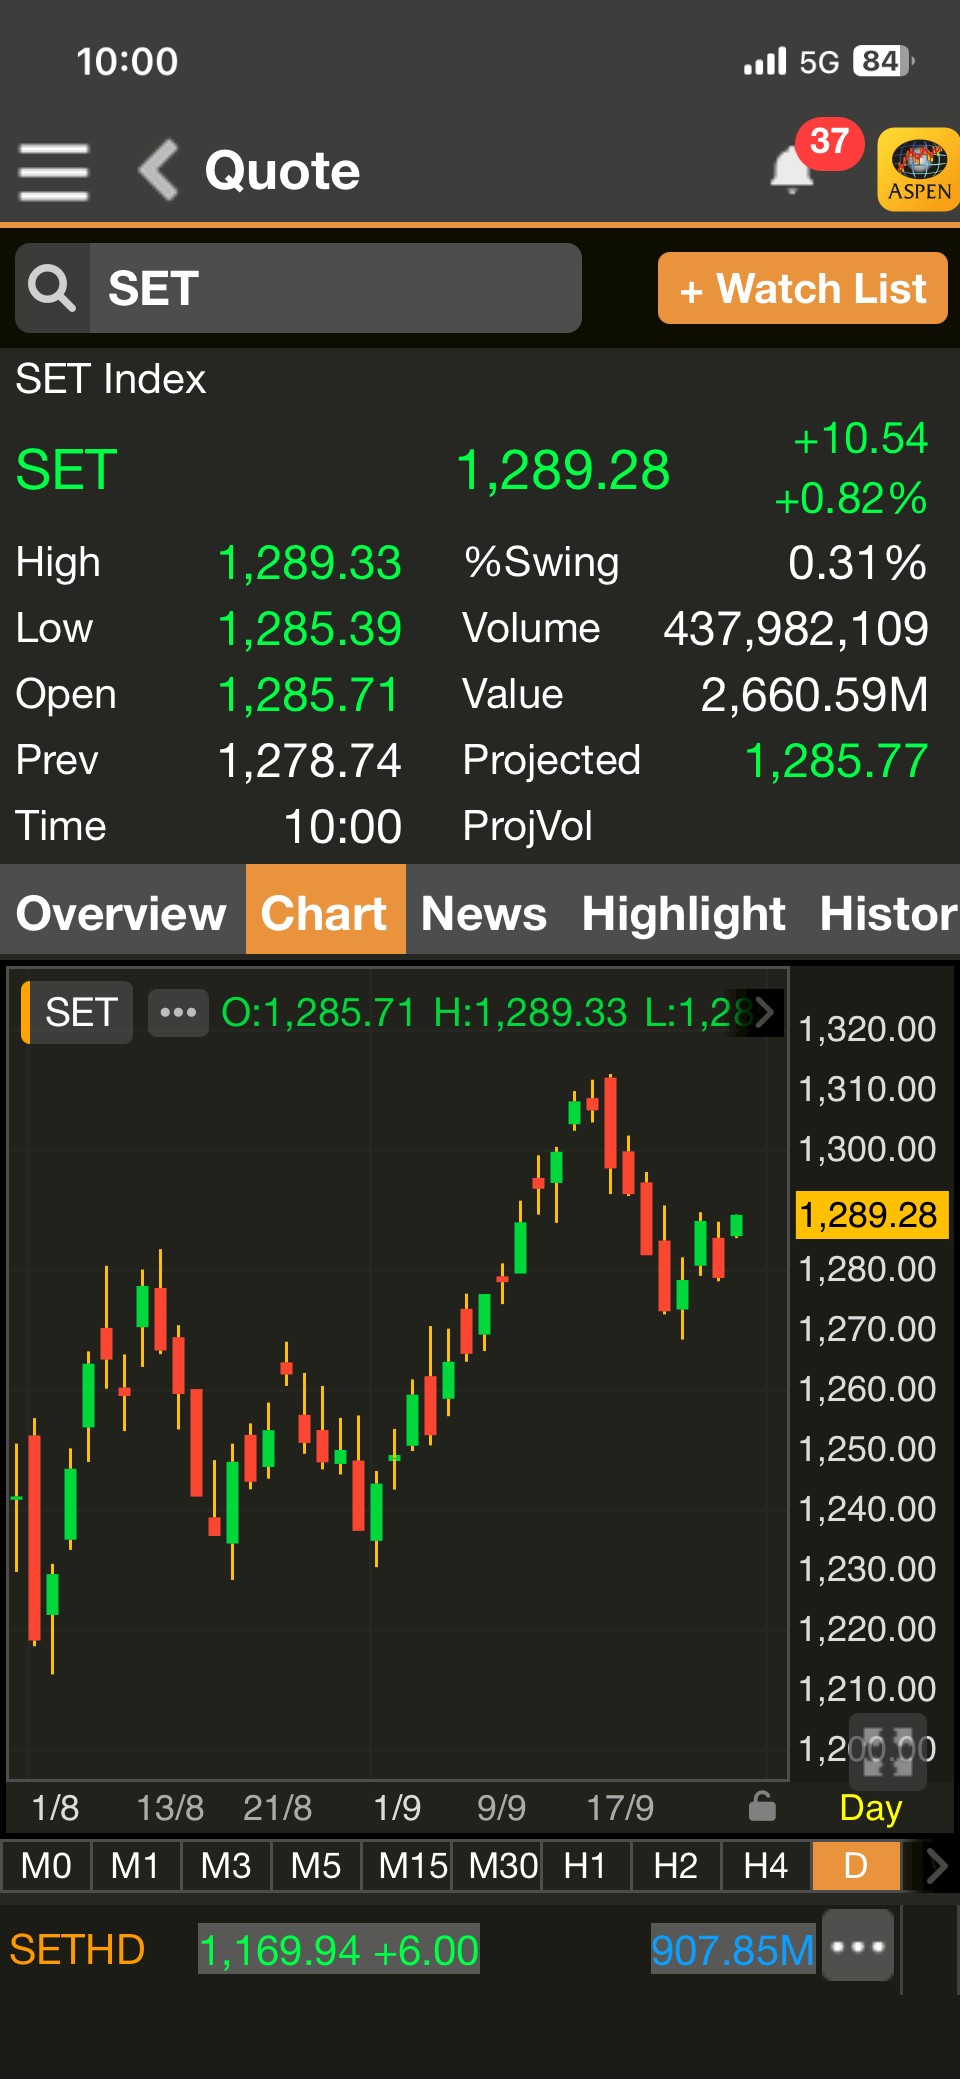Tap the SET symbol search field
Screen dimensions: 960x2079
coord(335,288)
